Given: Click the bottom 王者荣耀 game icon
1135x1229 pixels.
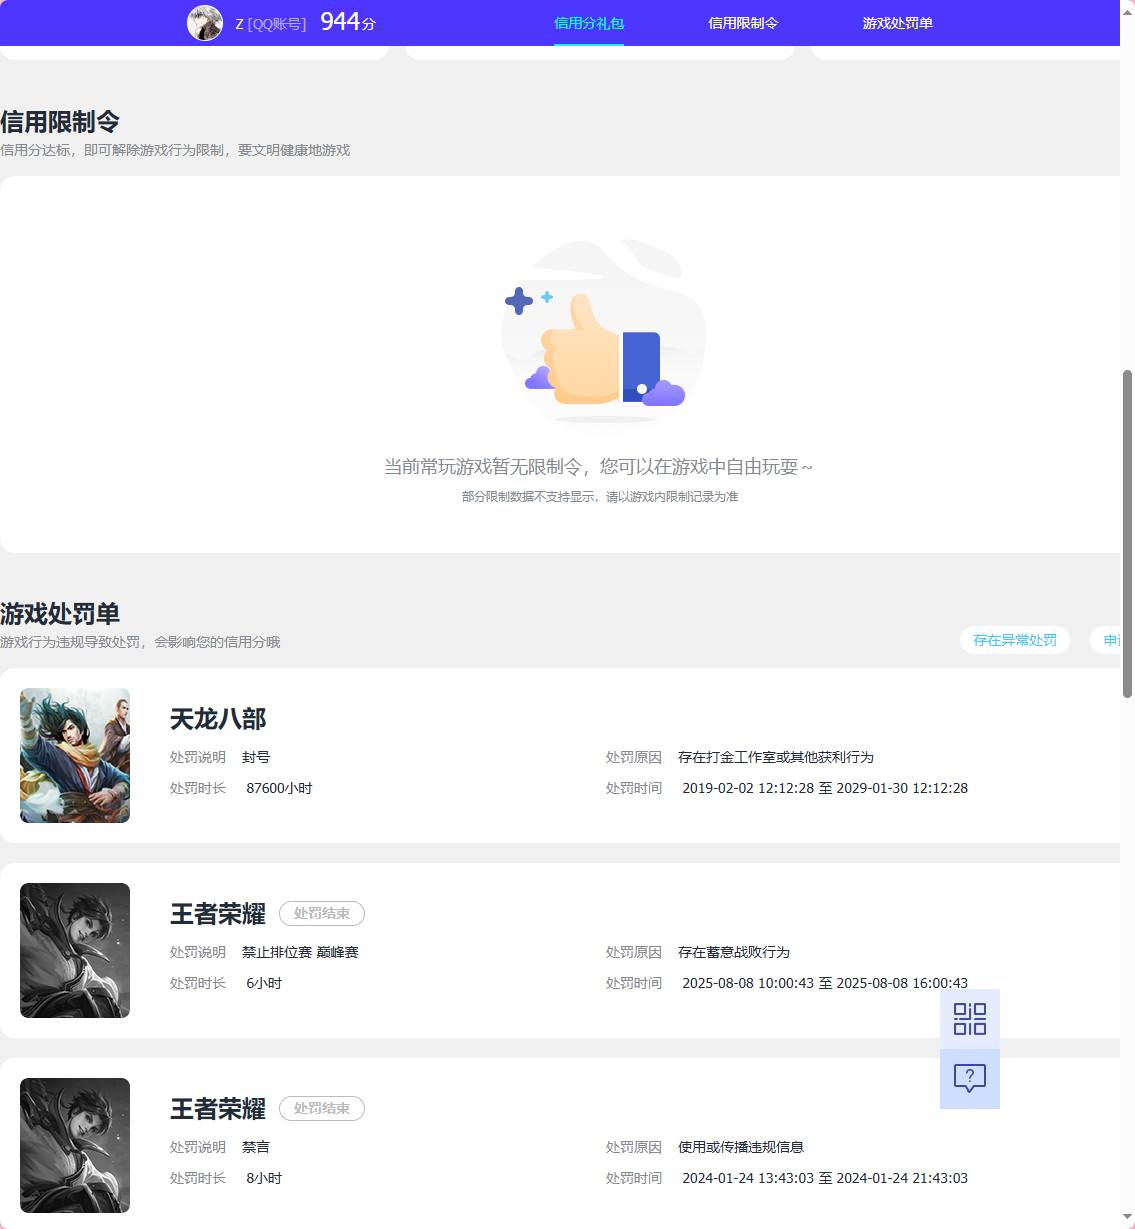Looking at the screenshot, I should [74, 1144].
